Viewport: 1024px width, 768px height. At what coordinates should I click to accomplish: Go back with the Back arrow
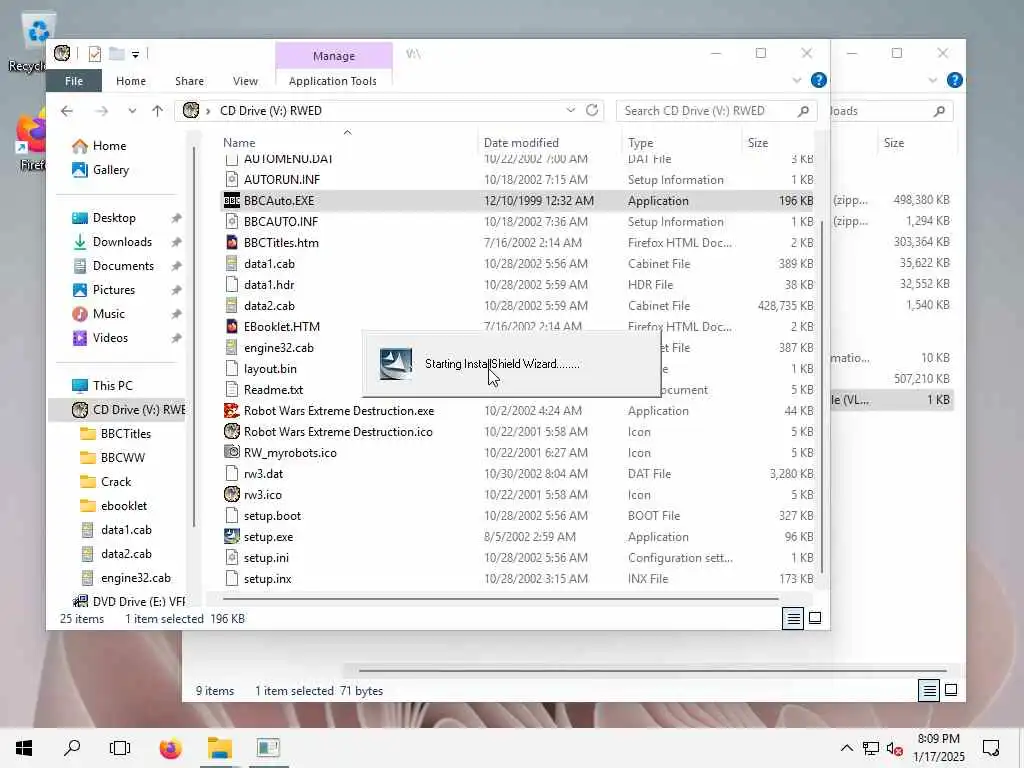(x=67, y=111)
